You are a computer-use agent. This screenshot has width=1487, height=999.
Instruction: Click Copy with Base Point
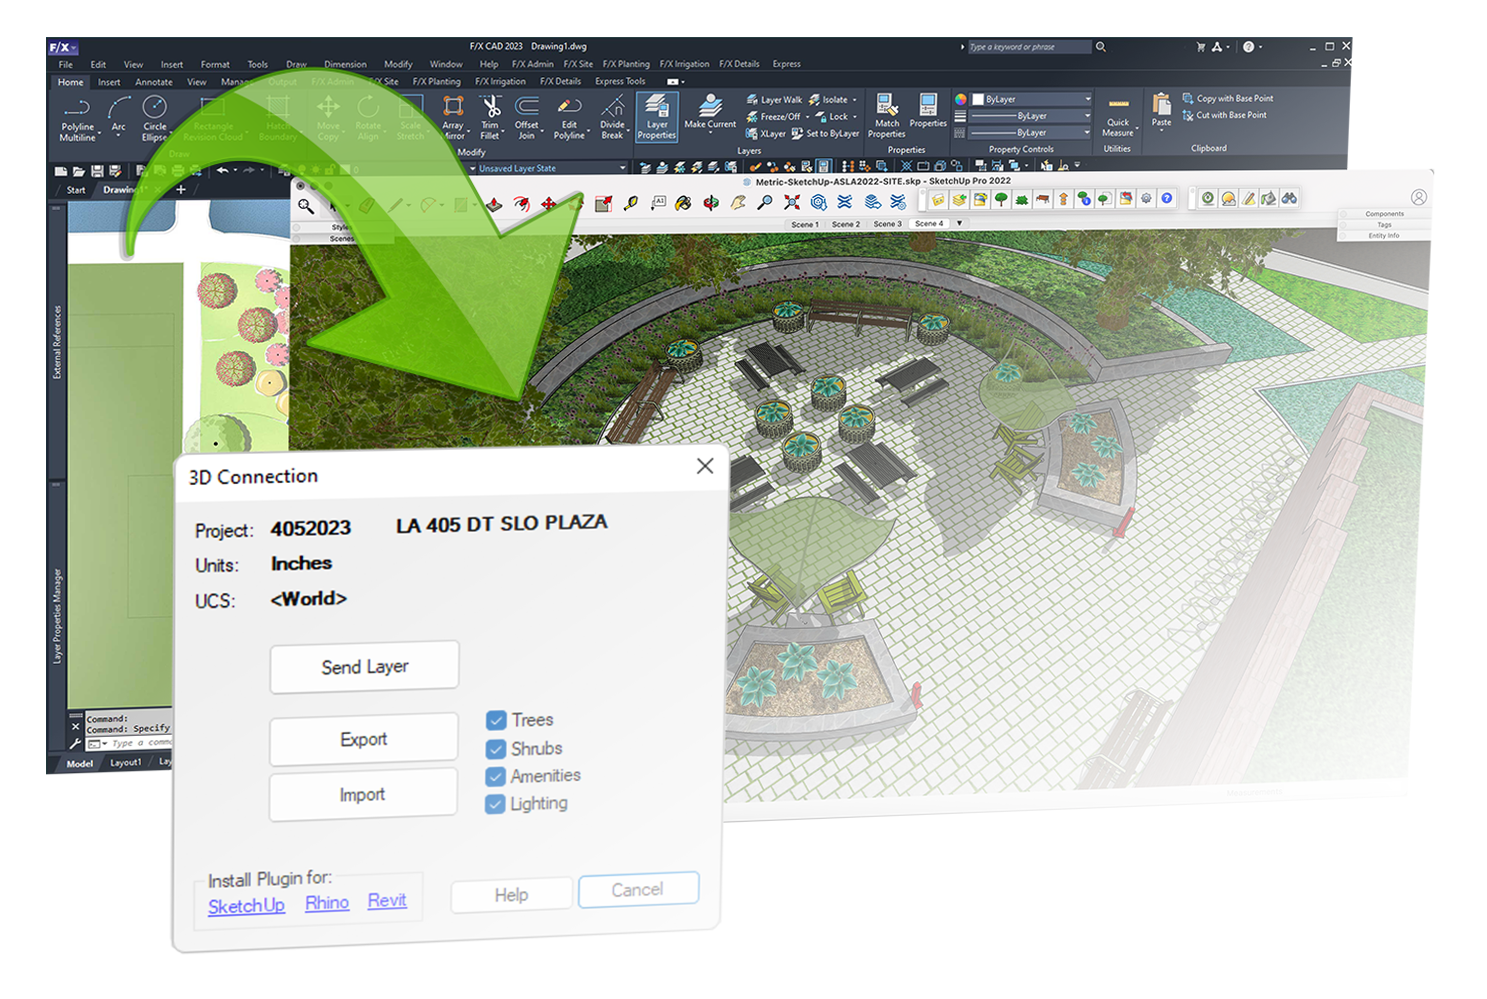1228,98
